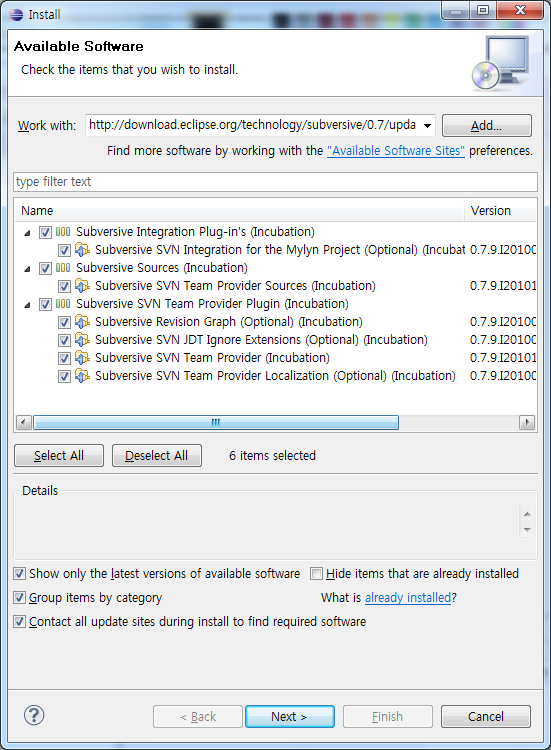This screenshot has width=551, height=750.
Task: Select Subversive Sources (Incubation) category text
Action: (x=162, y=268)
